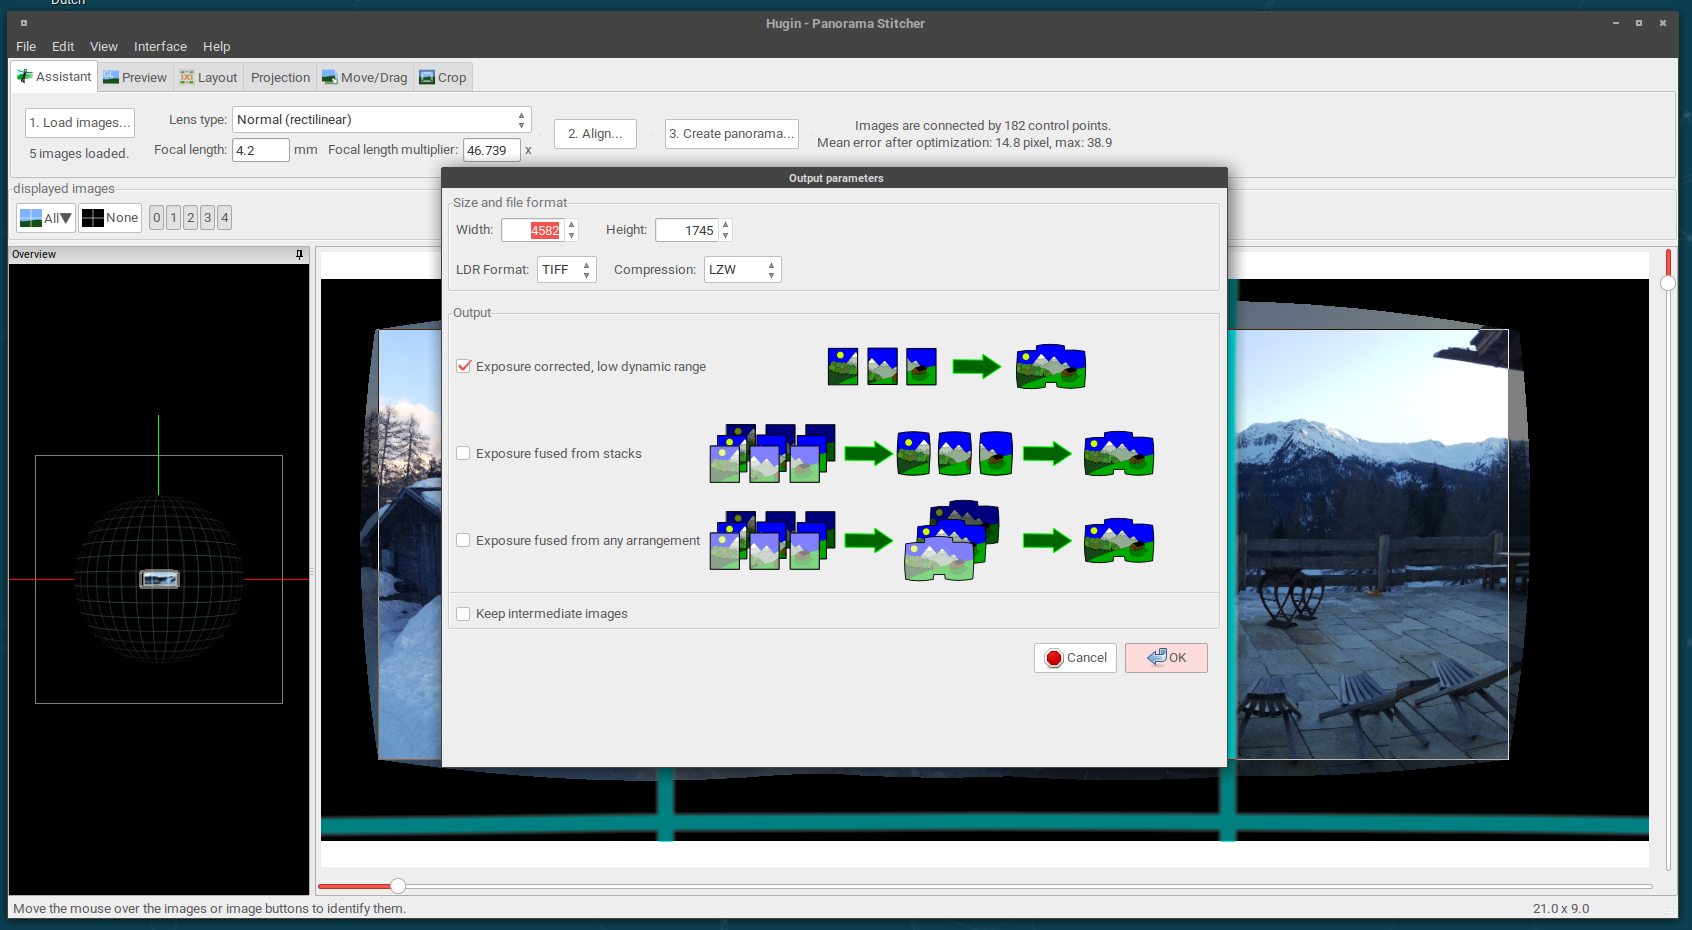This screenshot has width=1692, height=930.
Task: Open the Projection tab
Action: coord(280,78)
